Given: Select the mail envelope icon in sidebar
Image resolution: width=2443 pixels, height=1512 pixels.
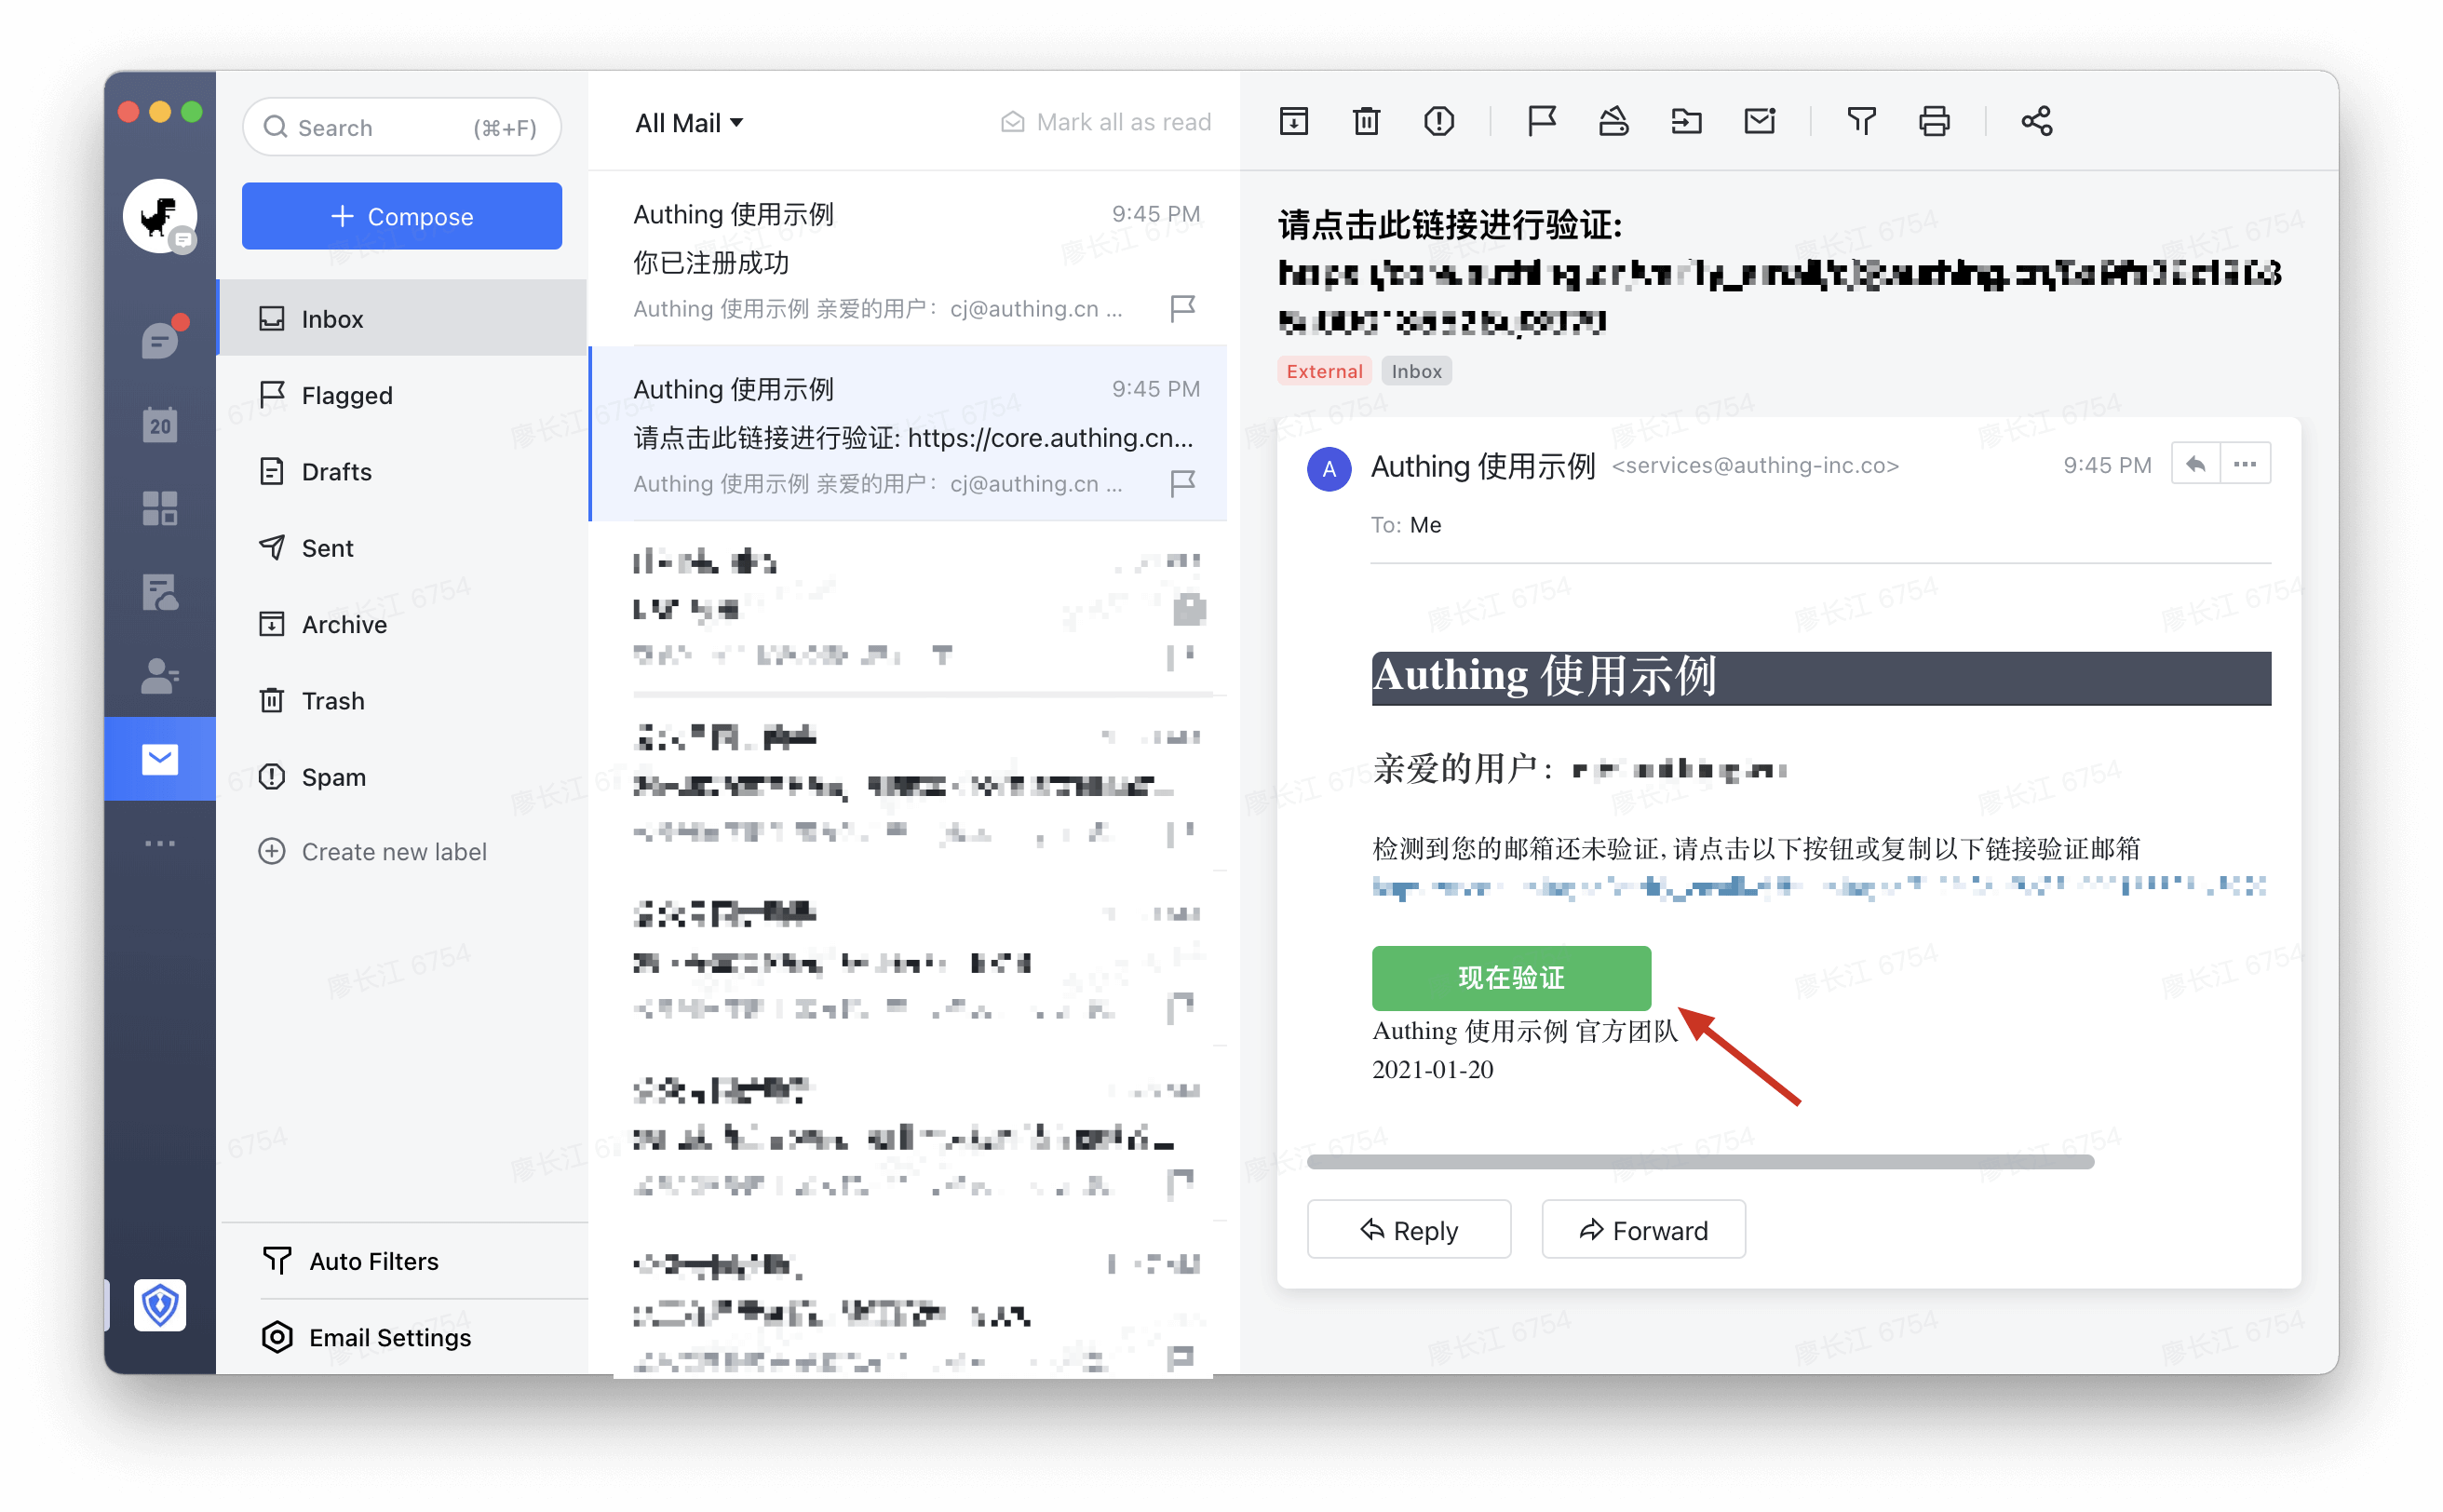Looking at the screenshot, I should click(x=160, y=759).
